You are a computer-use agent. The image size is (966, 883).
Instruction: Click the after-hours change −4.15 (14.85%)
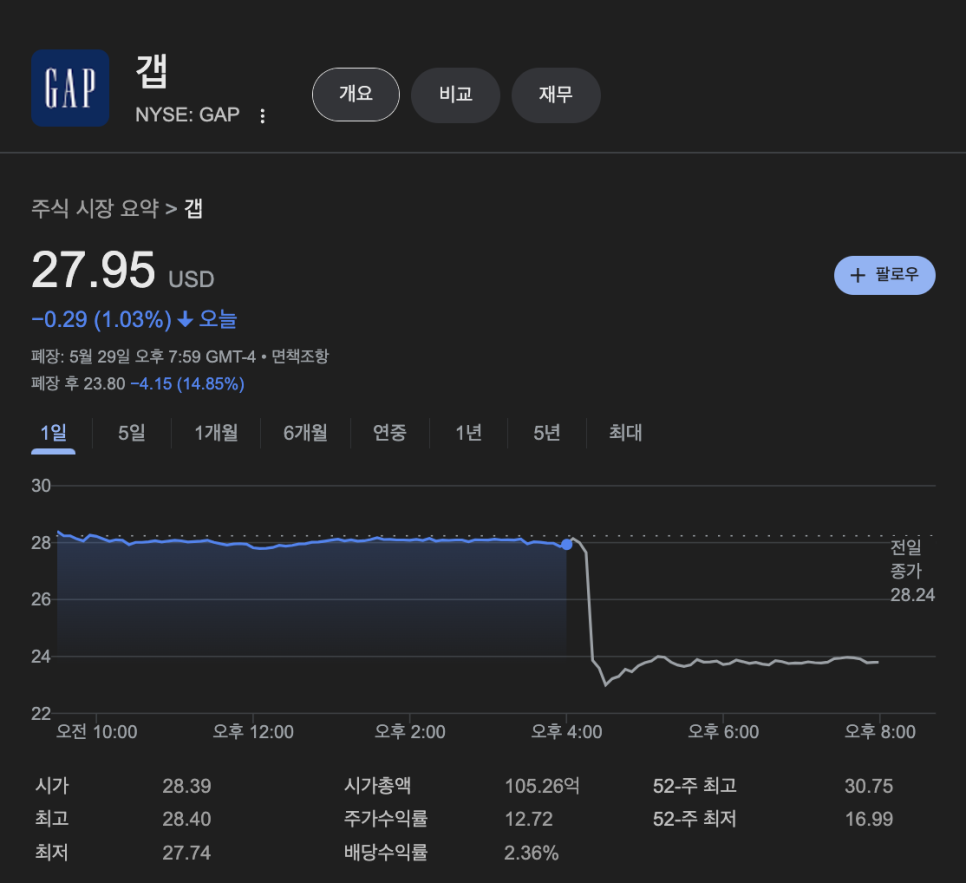point(187,384)
